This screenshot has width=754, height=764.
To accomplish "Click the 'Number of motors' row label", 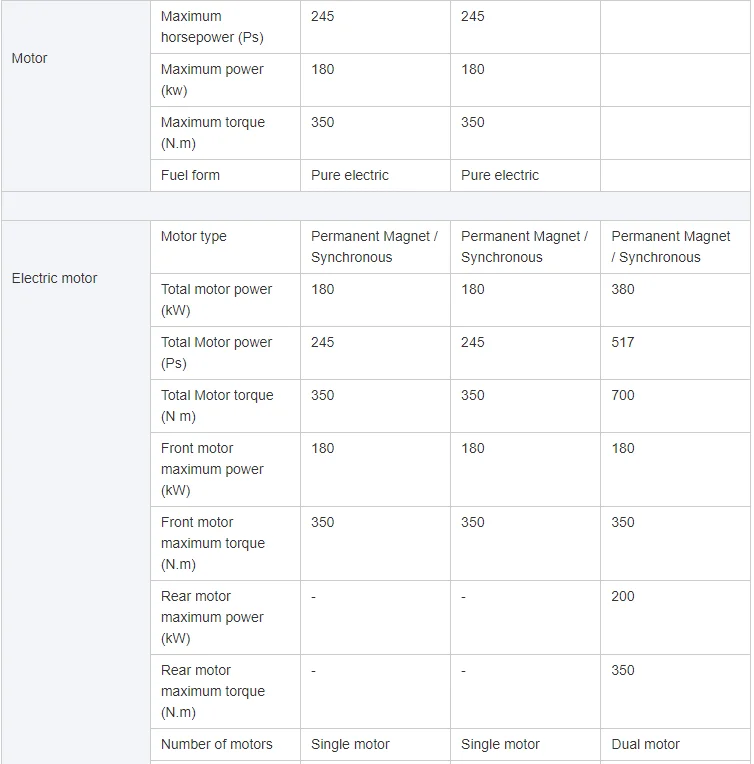I will point(216,744).
